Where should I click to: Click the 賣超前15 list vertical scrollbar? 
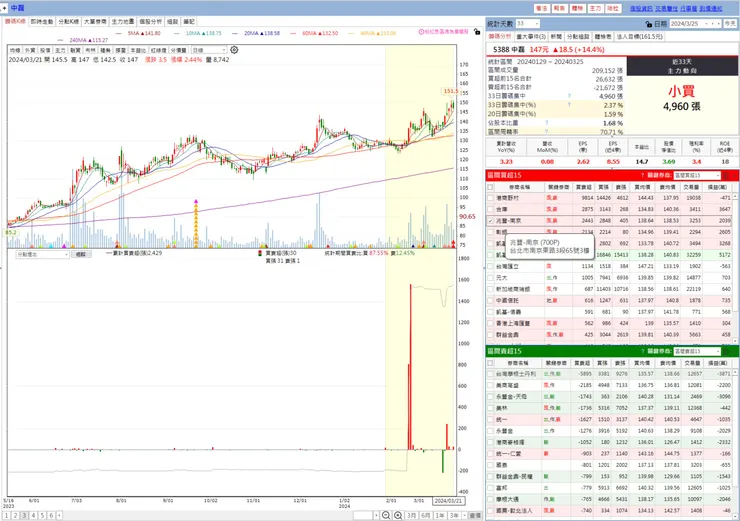click(x=735, y=444)
